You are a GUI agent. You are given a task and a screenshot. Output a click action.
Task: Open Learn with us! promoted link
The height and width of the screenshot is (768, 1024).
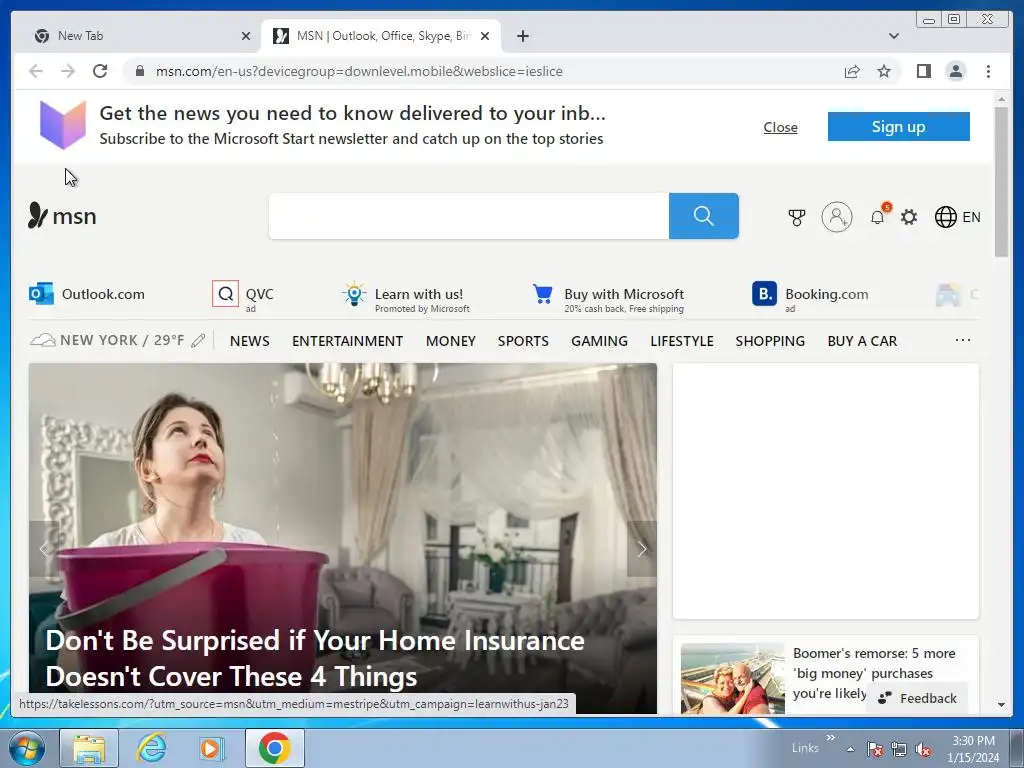tap(406, 296)
